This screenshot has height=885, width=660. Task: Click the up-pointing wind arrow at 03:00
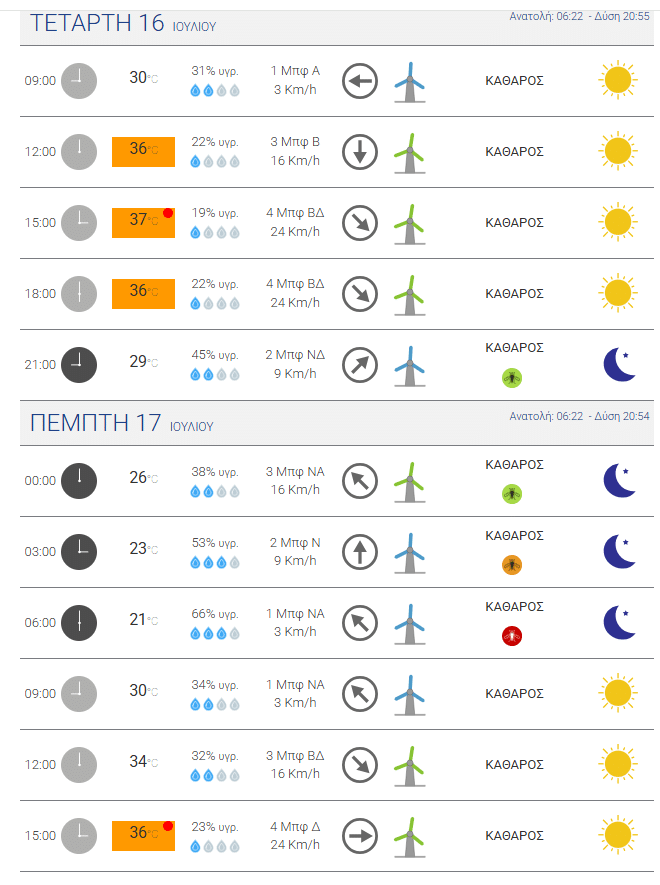[360, 552]
